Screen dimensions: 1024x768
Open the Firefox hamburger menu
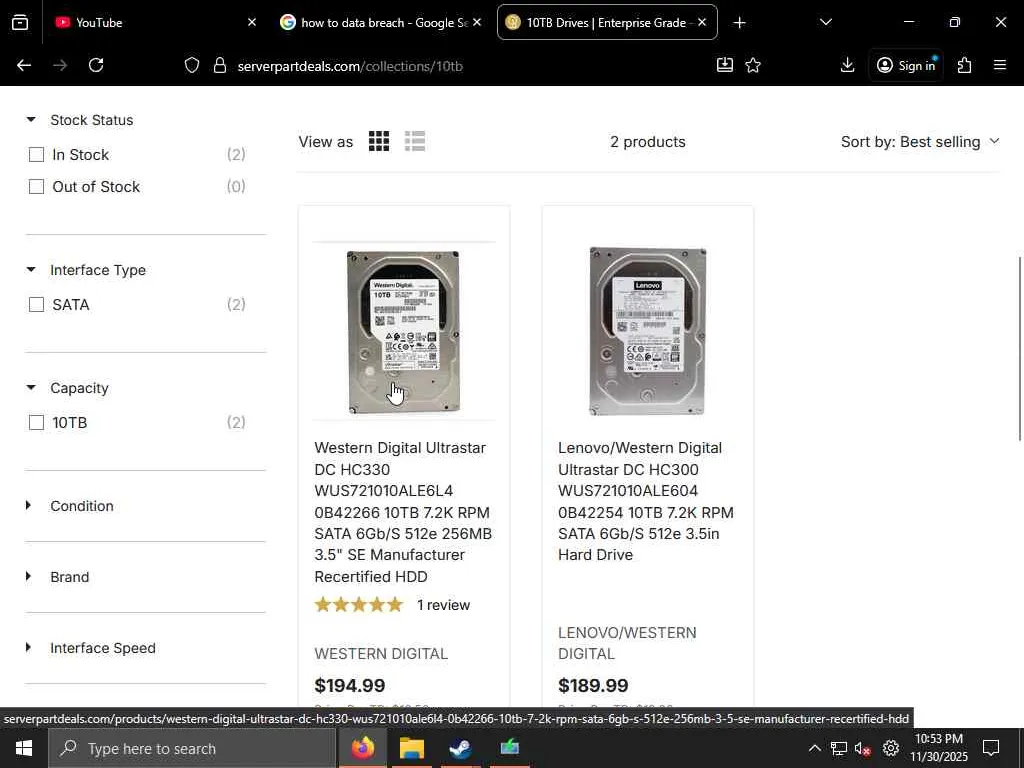(999, 65)
